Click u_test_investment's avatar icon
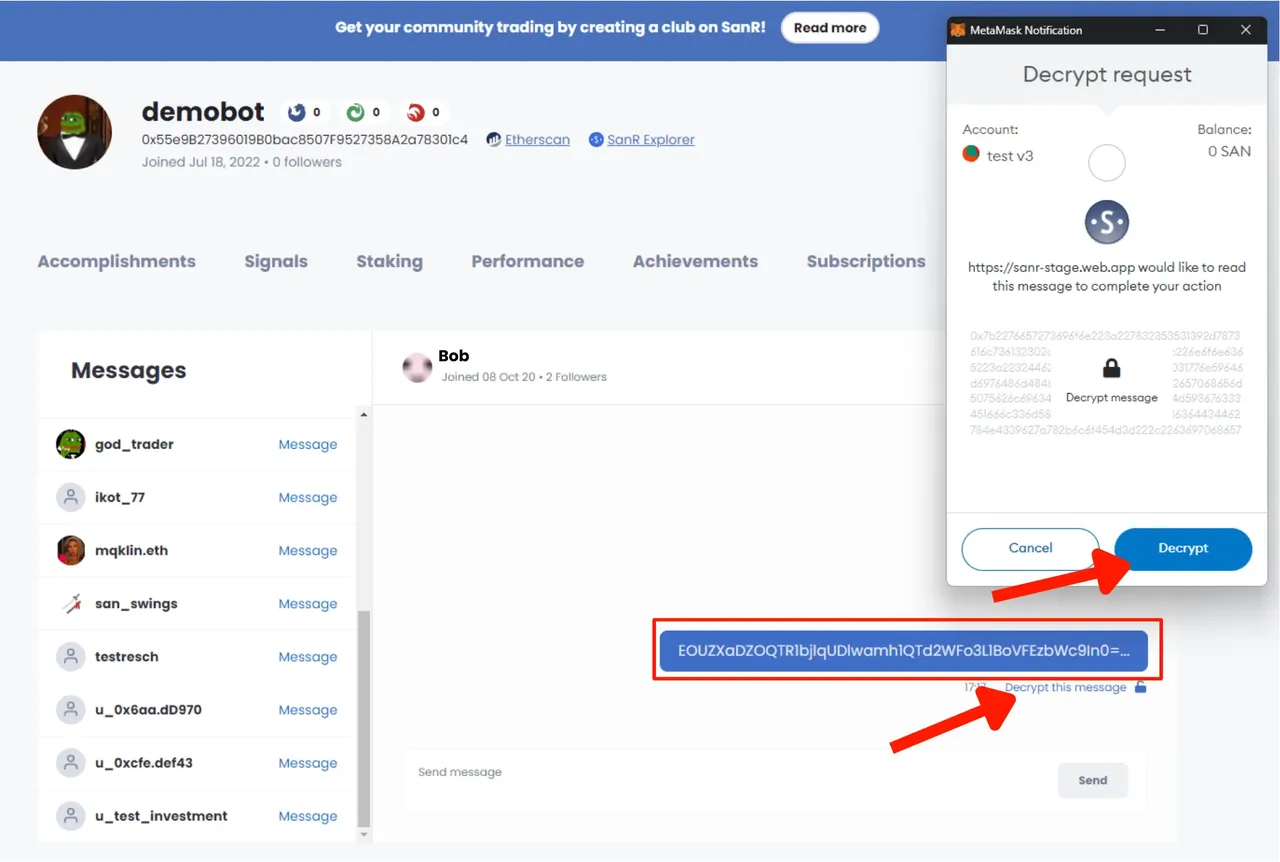This screenshot has width=1280, height=862. 70,815
